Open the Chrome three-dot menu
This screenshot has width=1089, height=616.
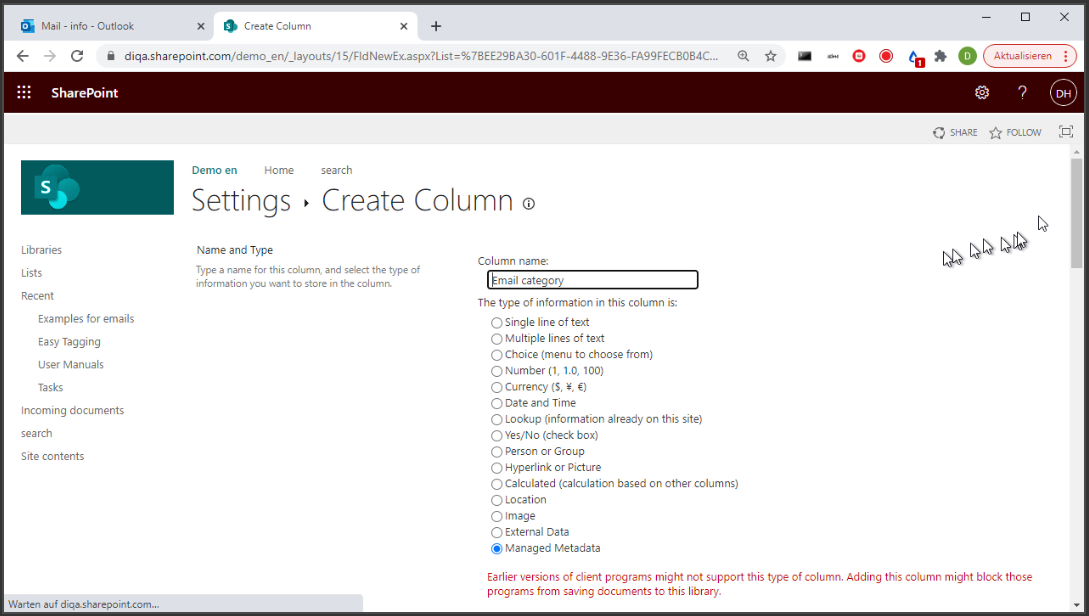pos(1069,56)
